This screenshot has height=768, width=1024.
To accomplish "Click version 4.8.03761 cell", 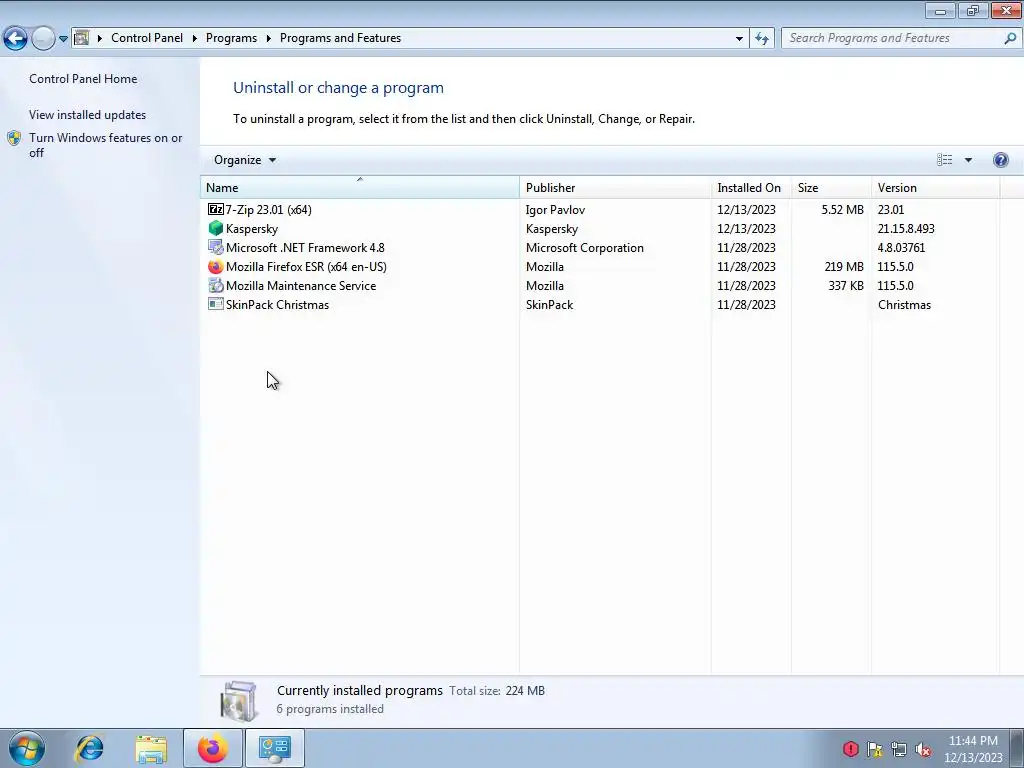I will point(901,248).
